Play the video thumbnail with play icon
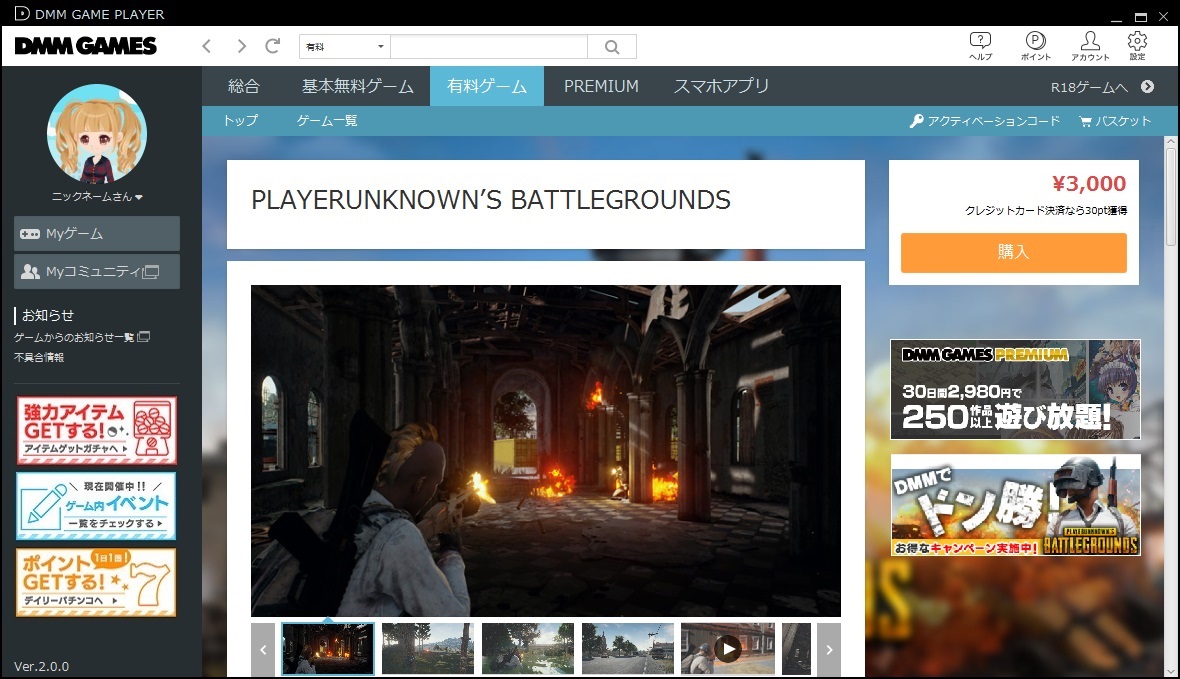The image size is (1180, 679). (728, 648)
